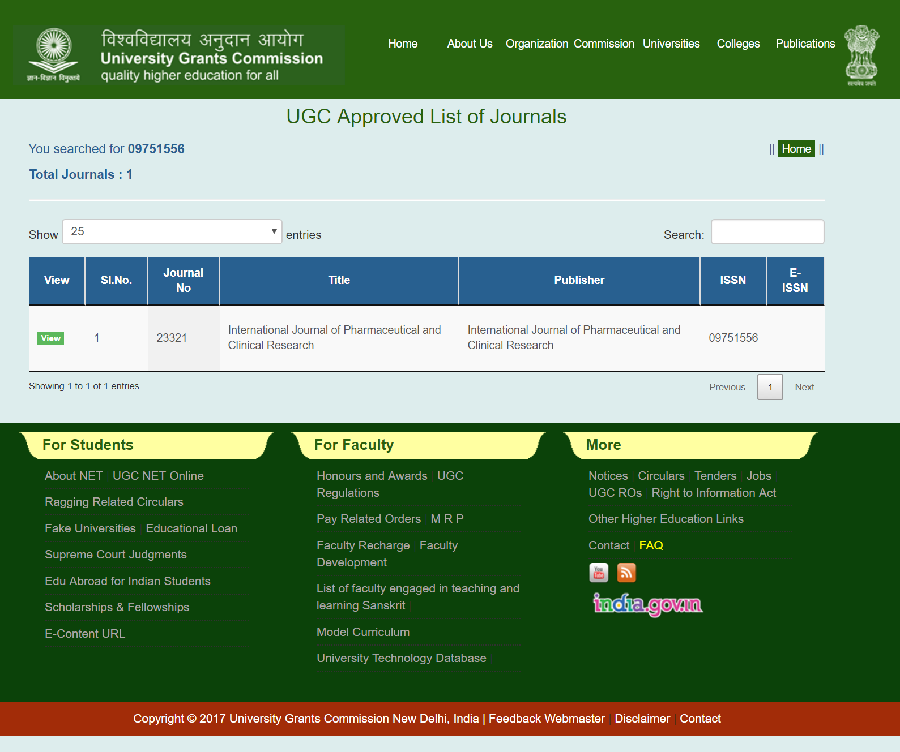Open About NET link
Screen dimensions: 900x752
tap(73, 476)
